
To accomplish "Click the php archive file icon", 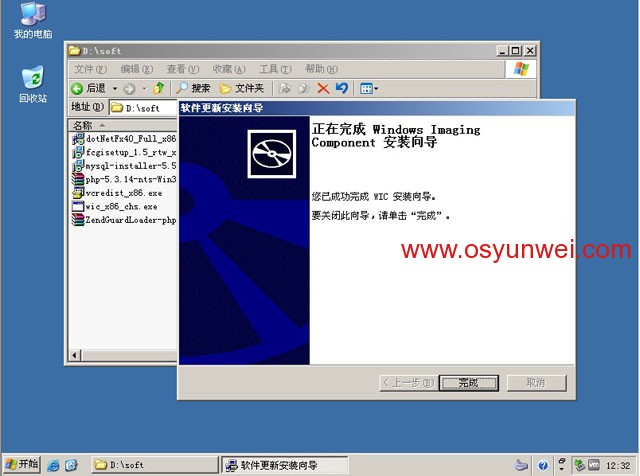I will click(x=78, y=179).
